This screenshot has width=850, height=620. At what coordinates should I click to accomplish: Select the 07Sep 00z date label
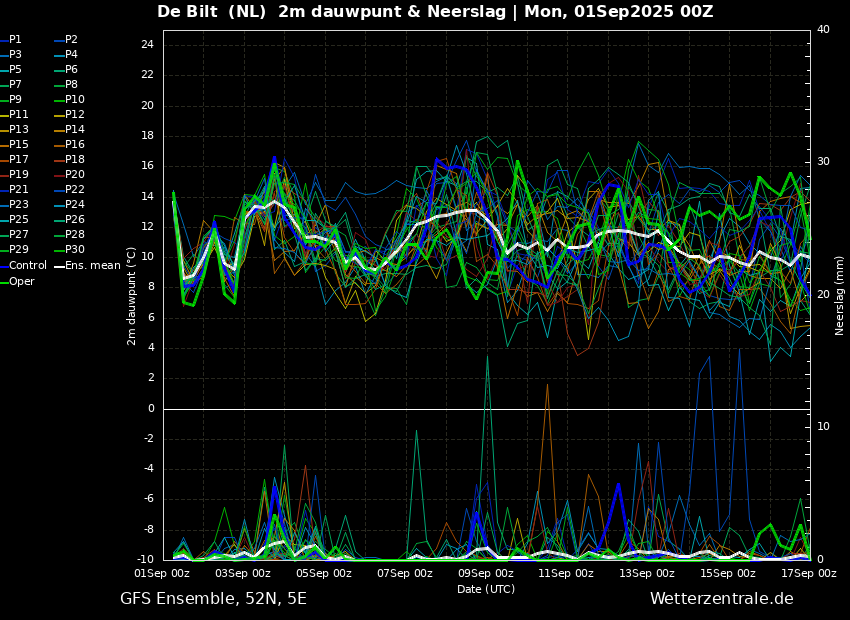click(405, 573)
